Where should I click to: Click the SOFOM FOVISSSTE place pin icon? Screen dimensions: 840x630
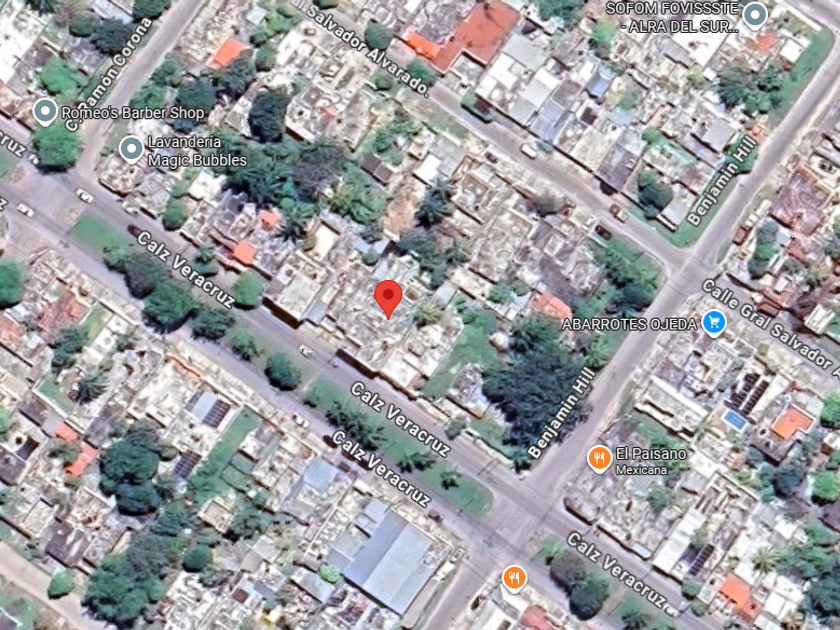(x=755, y=16)
